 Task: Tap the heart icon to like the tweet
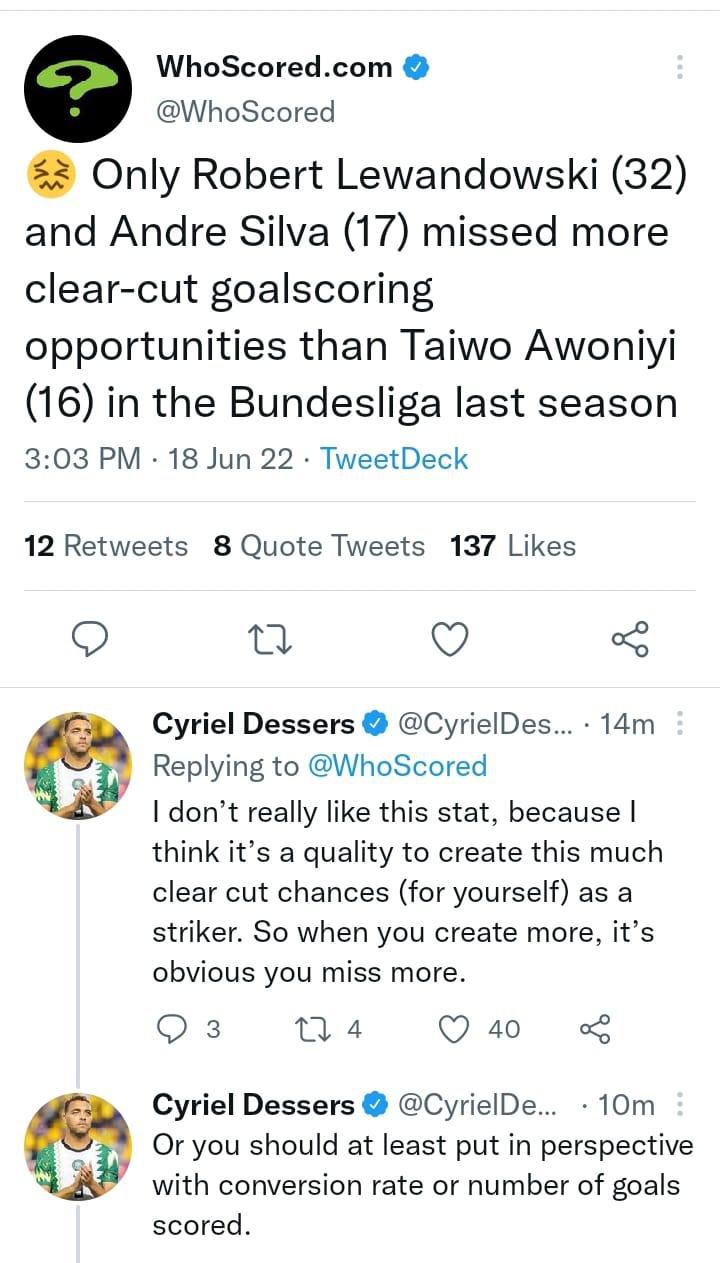(450, 638)
